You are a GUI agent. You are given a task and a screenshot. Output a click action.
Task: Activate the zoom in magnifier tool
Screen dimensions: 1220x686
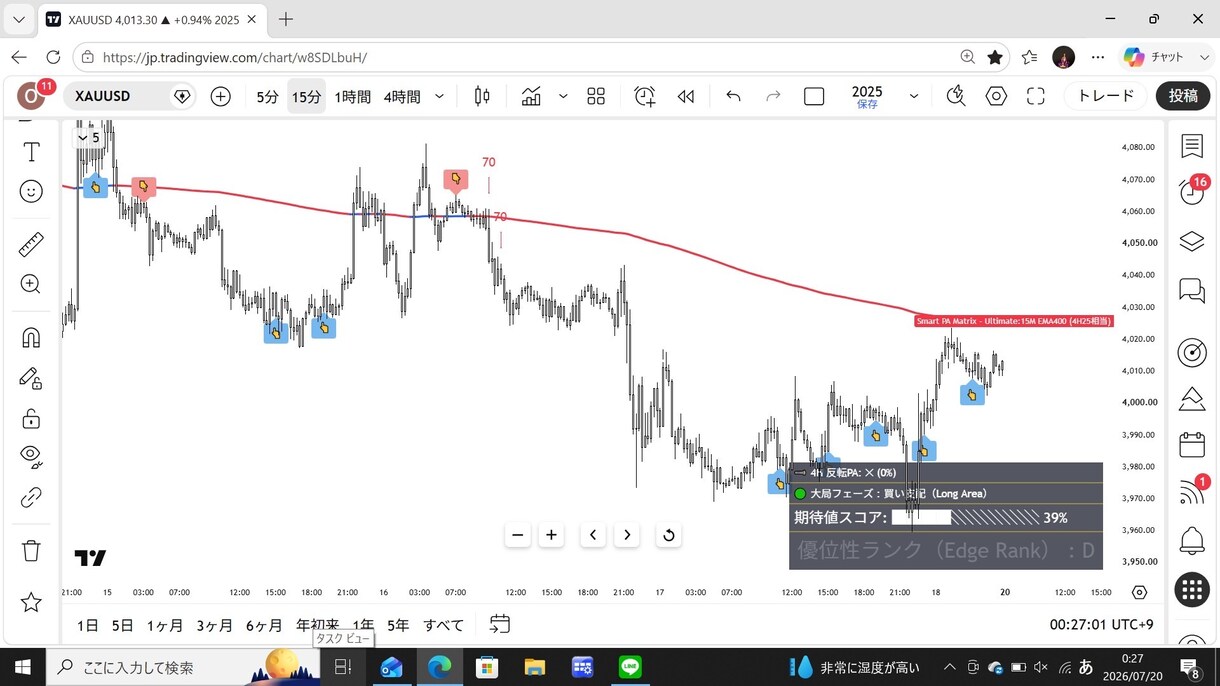click(31, 284)
